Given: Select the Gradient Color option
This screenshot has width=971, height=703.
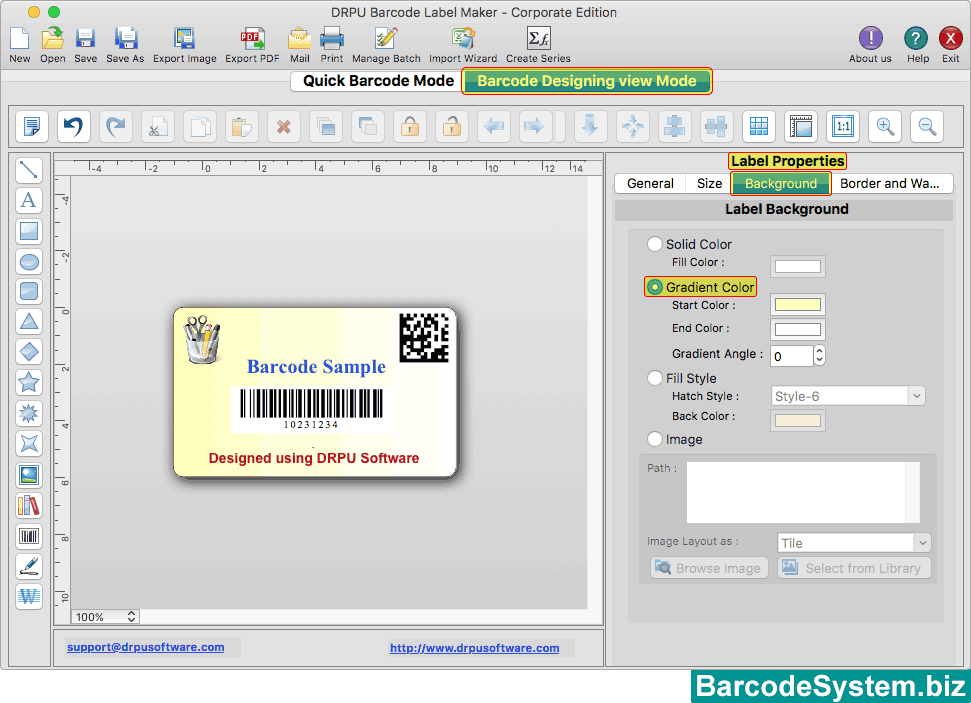Looking at the screenshot, I should click(x=655, y=287).
